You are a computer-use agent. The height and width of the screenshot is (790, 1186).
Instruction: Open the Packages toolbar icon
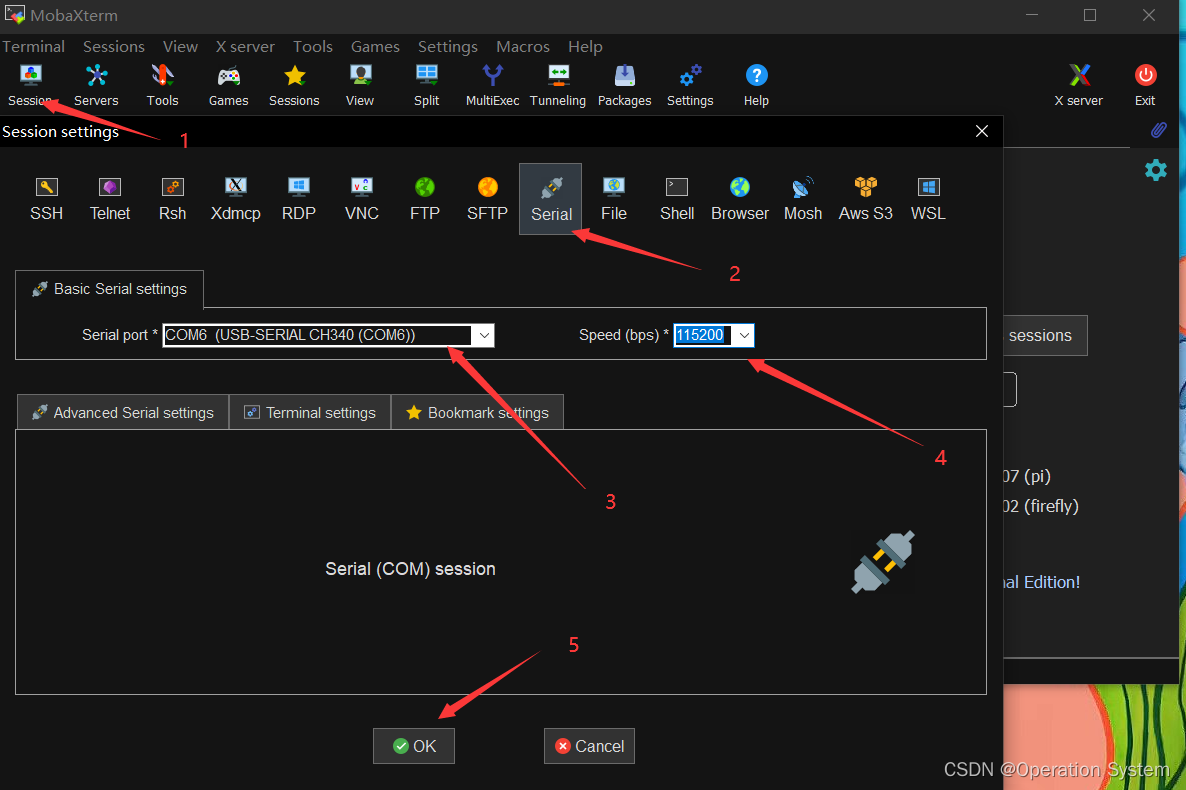(625, 86)
